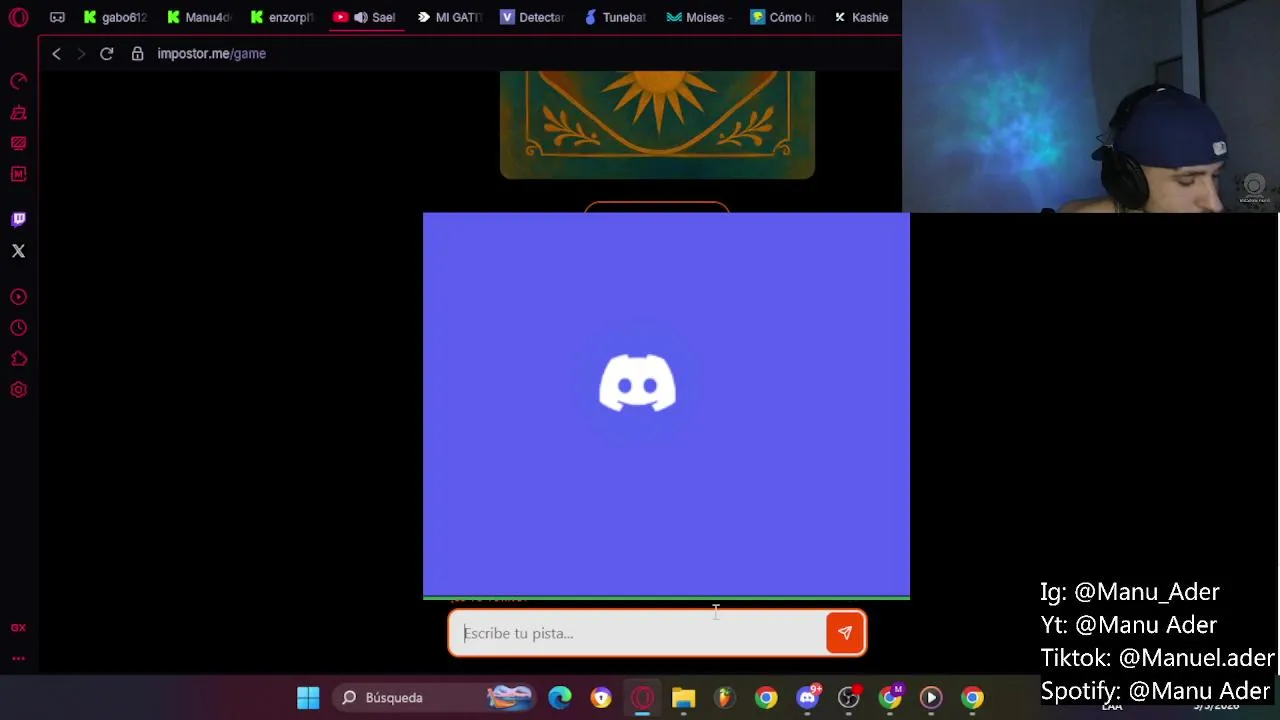This screenshot has width=1280, height=720.
Task: Open the Settings gear icon in sidebar
Action: pyautogui.click(x=18, y=390)
